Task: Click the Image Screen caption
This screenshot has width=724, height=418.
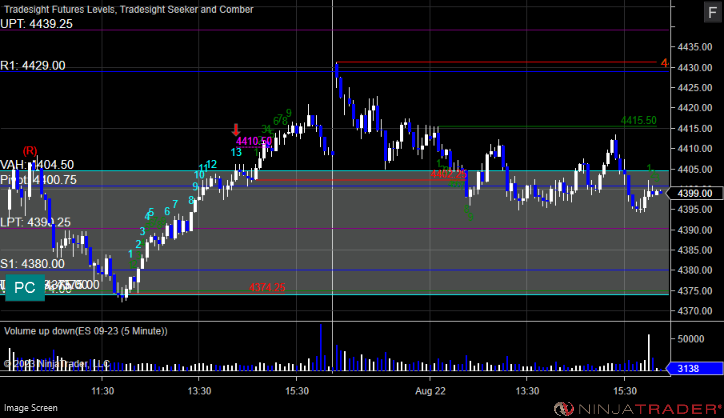Action: click(x=31, y=408)
